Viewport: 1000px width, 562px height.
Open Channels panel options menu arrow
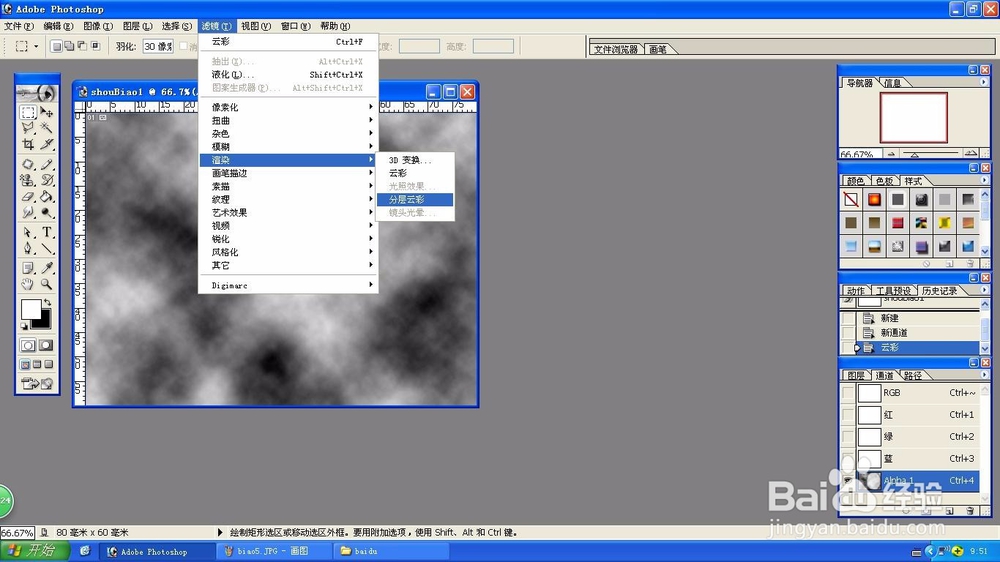point(983,375)
